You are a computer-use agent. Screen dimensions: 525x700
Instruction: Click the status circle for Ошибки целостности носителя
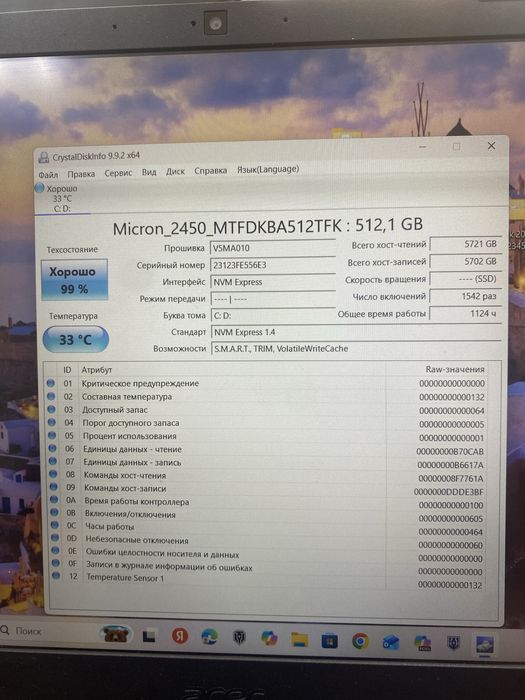tap(55, 551)
